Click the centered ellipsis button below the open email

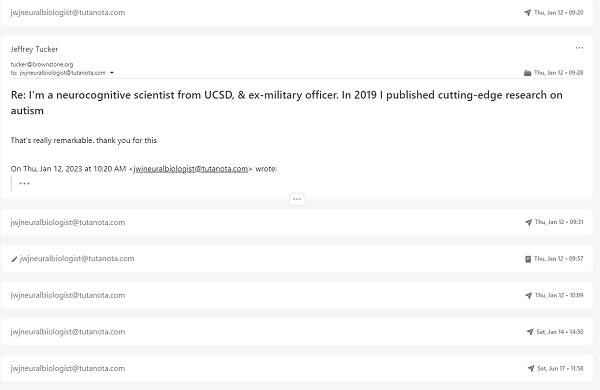[297, 199]
